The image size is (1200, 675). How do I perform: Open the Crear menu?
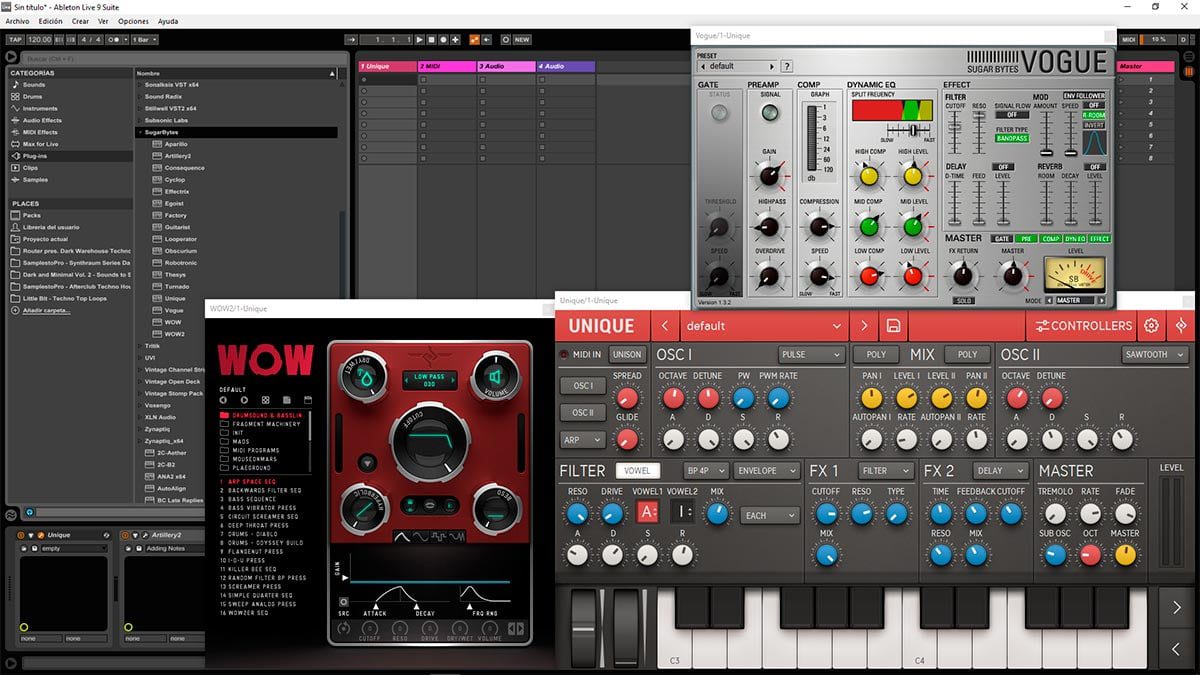point(80,21)
